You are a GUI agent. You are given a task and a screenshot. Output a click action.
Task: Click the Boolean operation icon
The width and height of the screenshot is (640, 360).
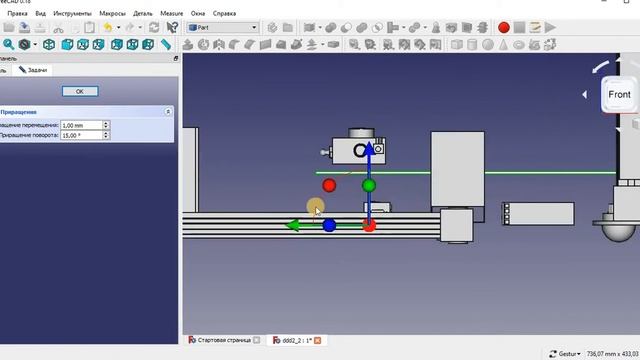[331, 27]
